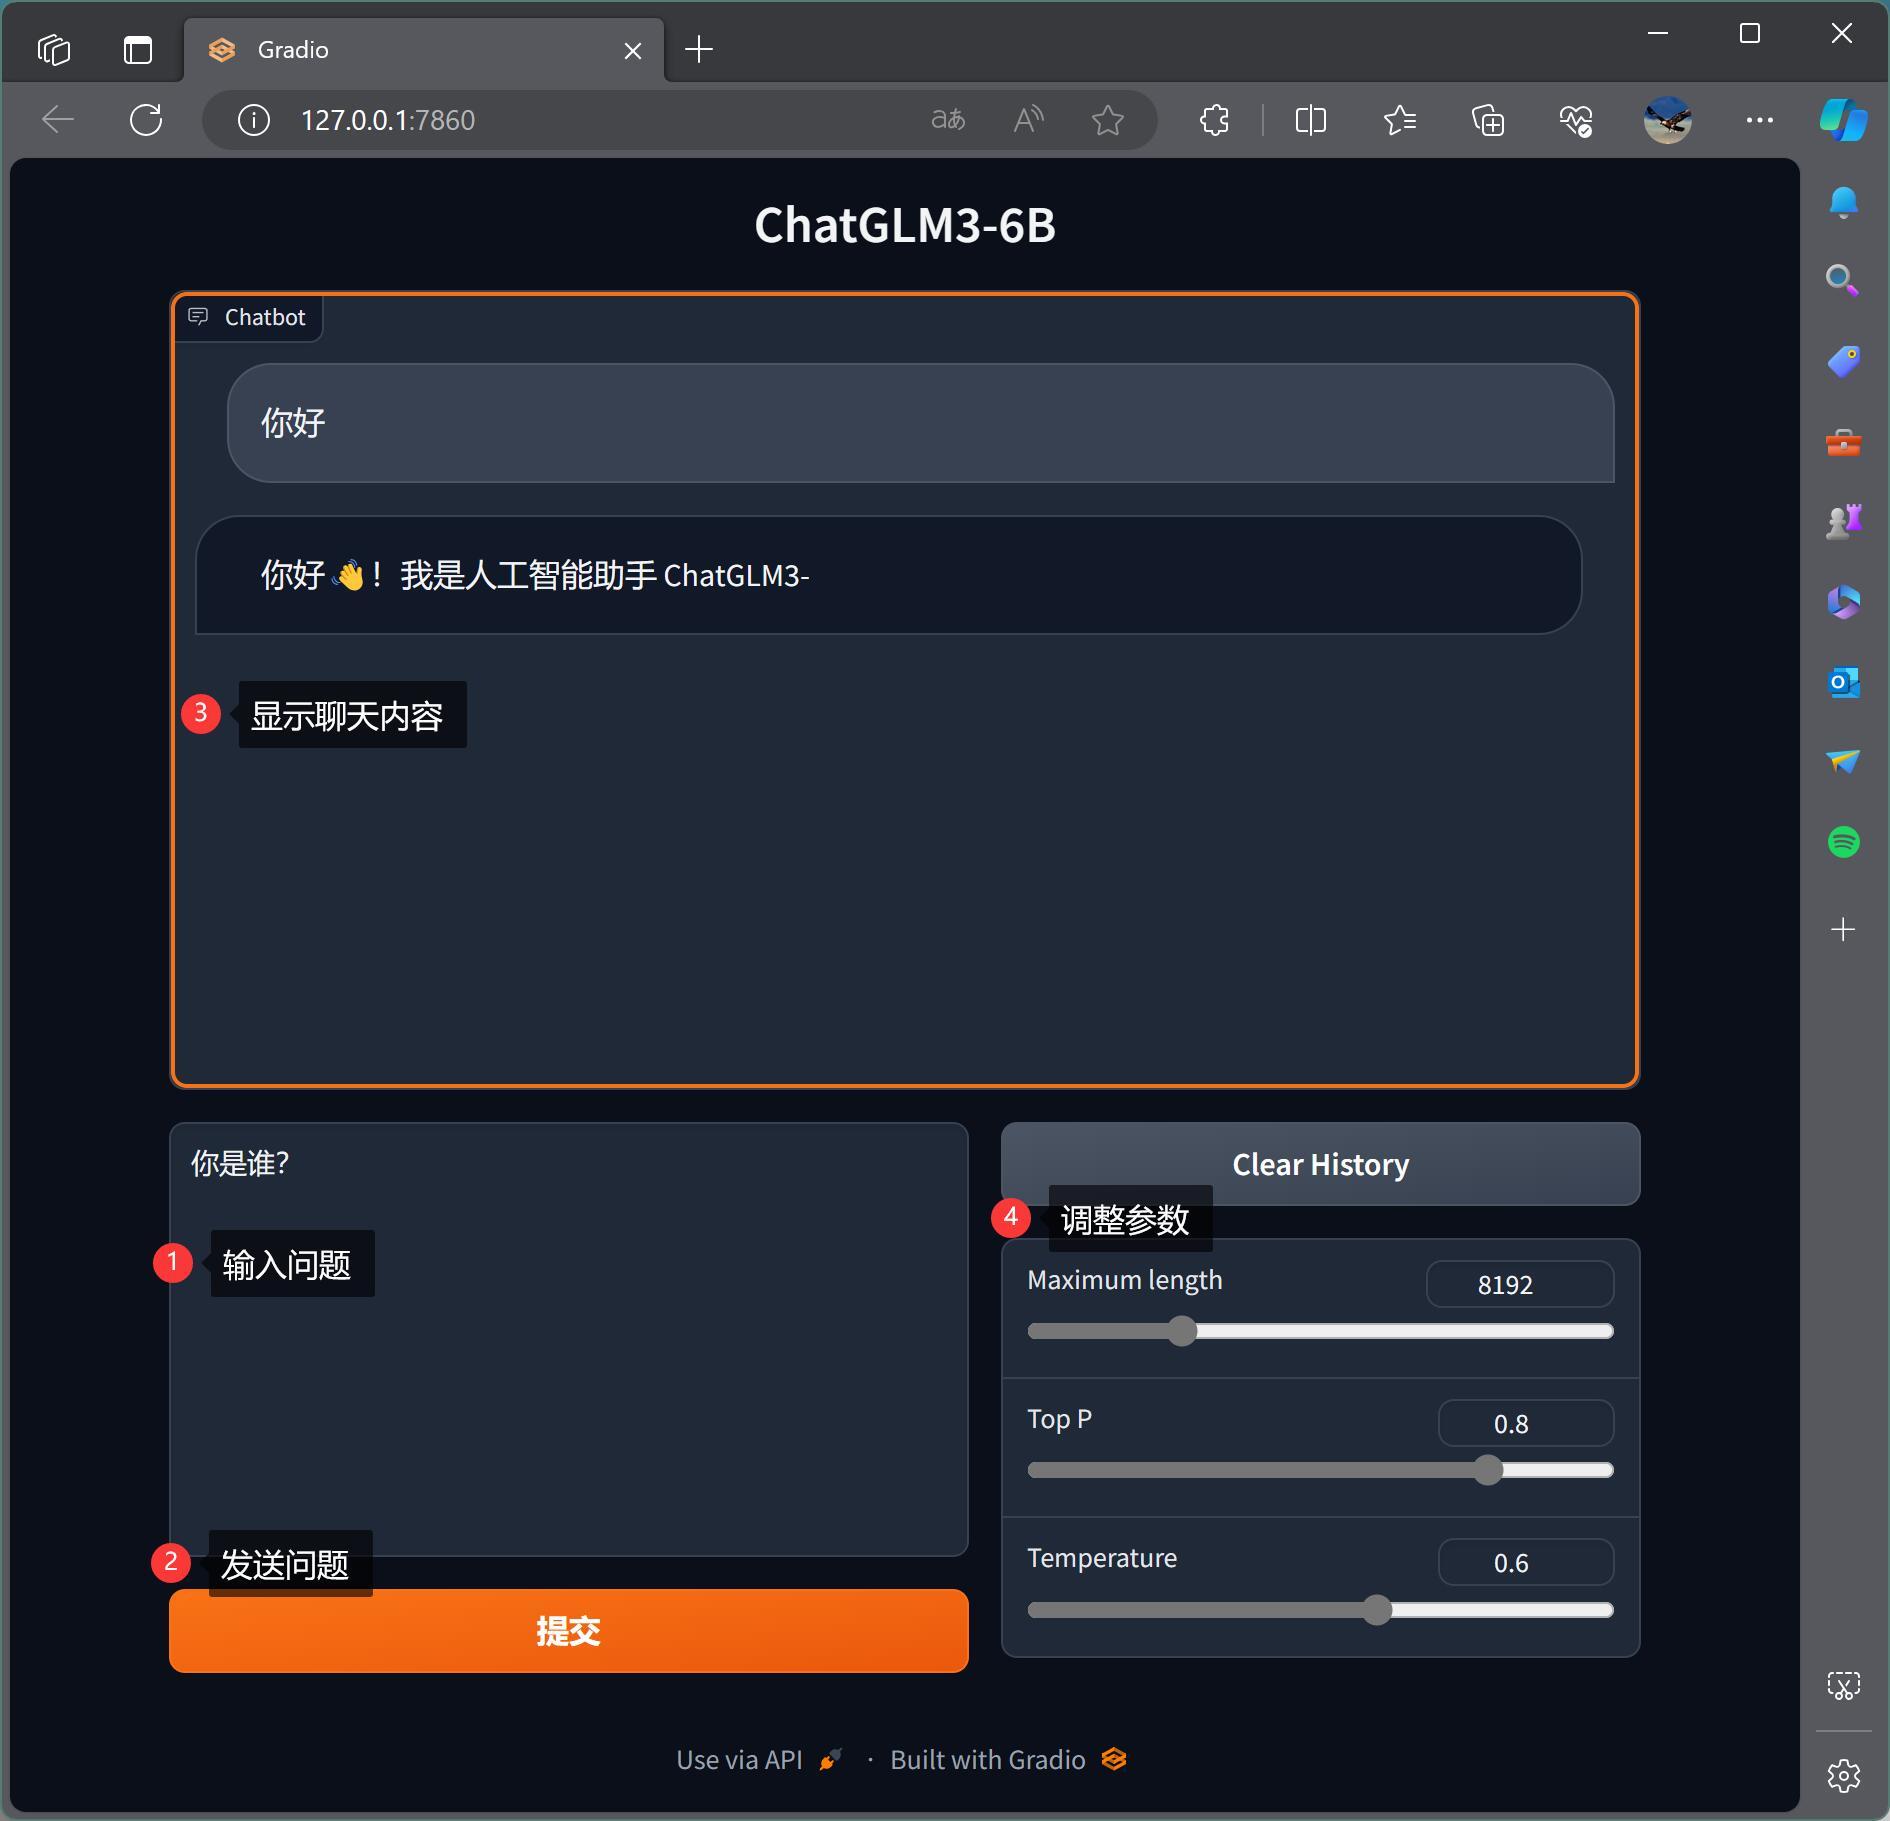Open the vertical tab actions menu icon
The image size is (1890, 1821).
pyautogui.click(x=138, y=49)
